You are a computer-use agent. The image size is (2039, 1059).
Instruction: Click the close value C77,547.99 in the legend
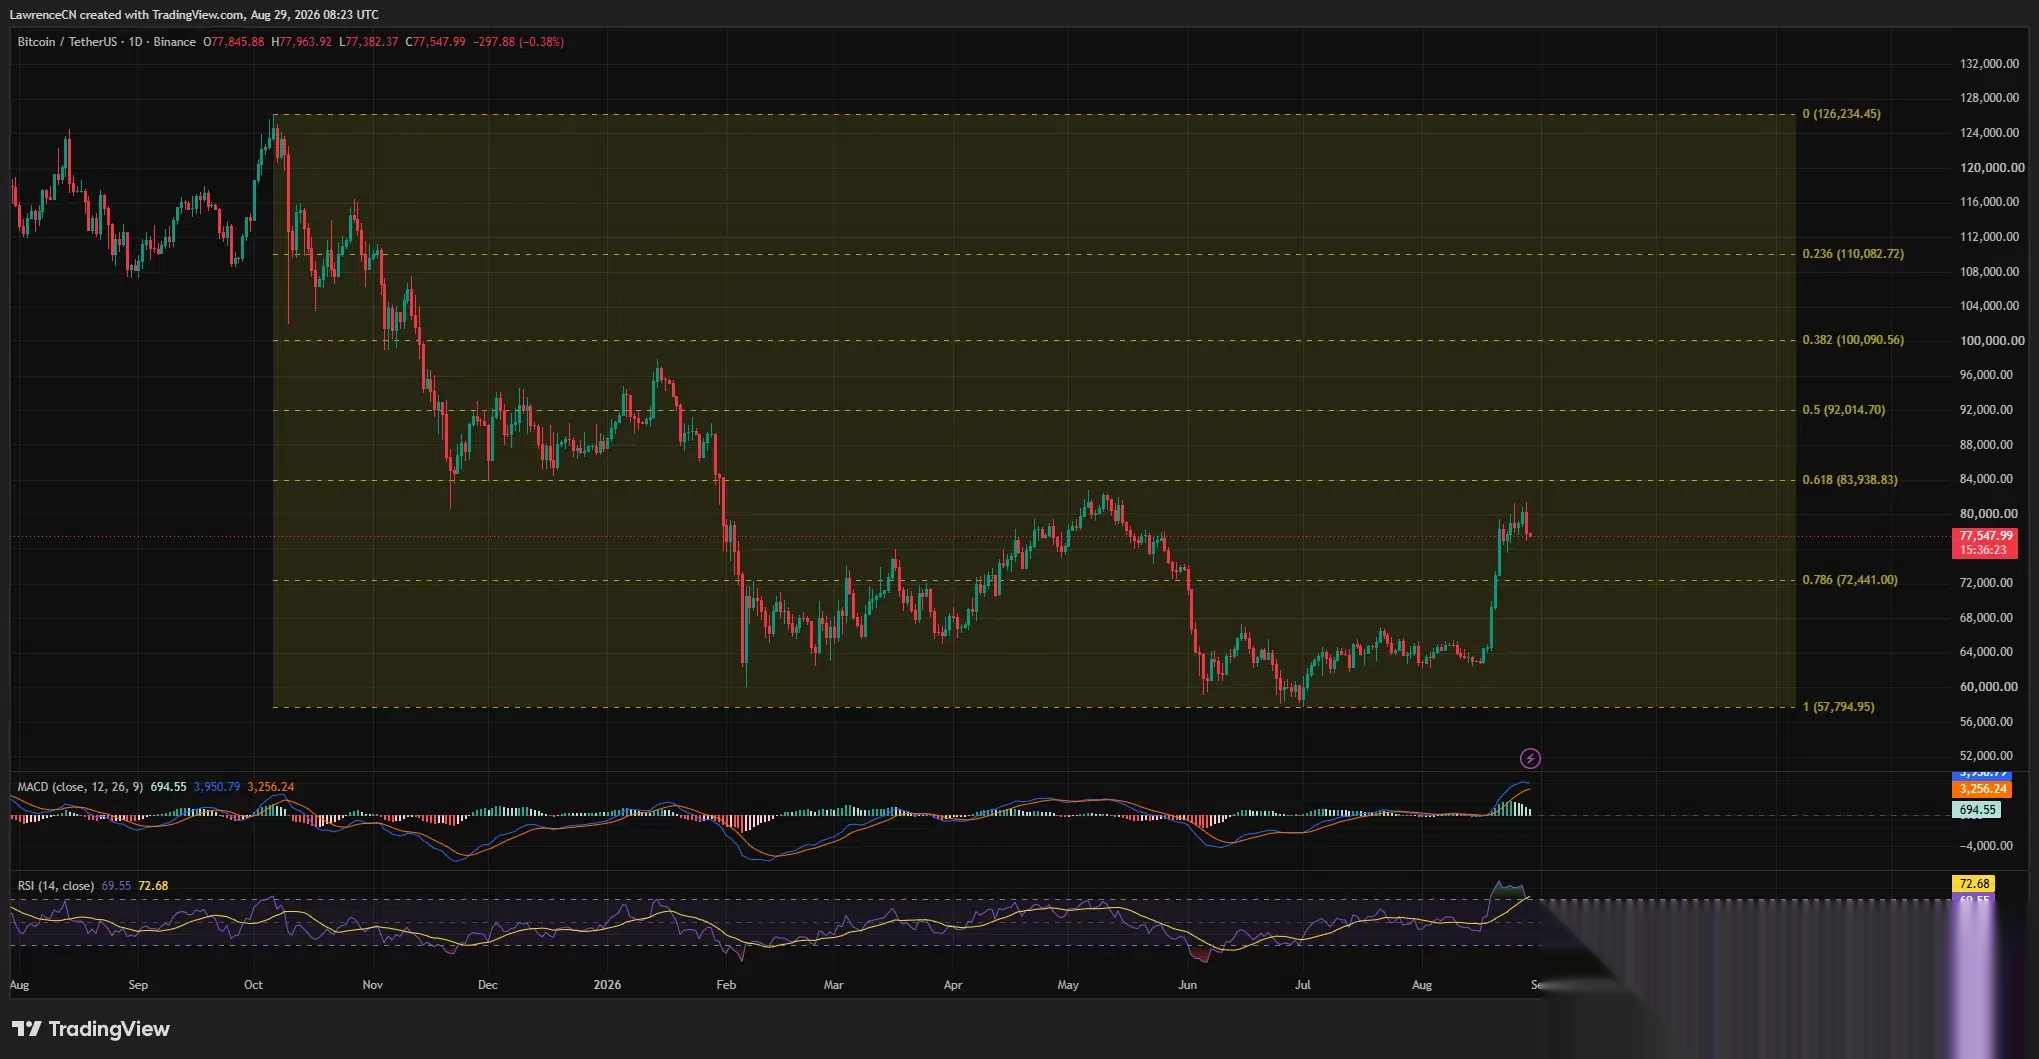tap(435, 42)
